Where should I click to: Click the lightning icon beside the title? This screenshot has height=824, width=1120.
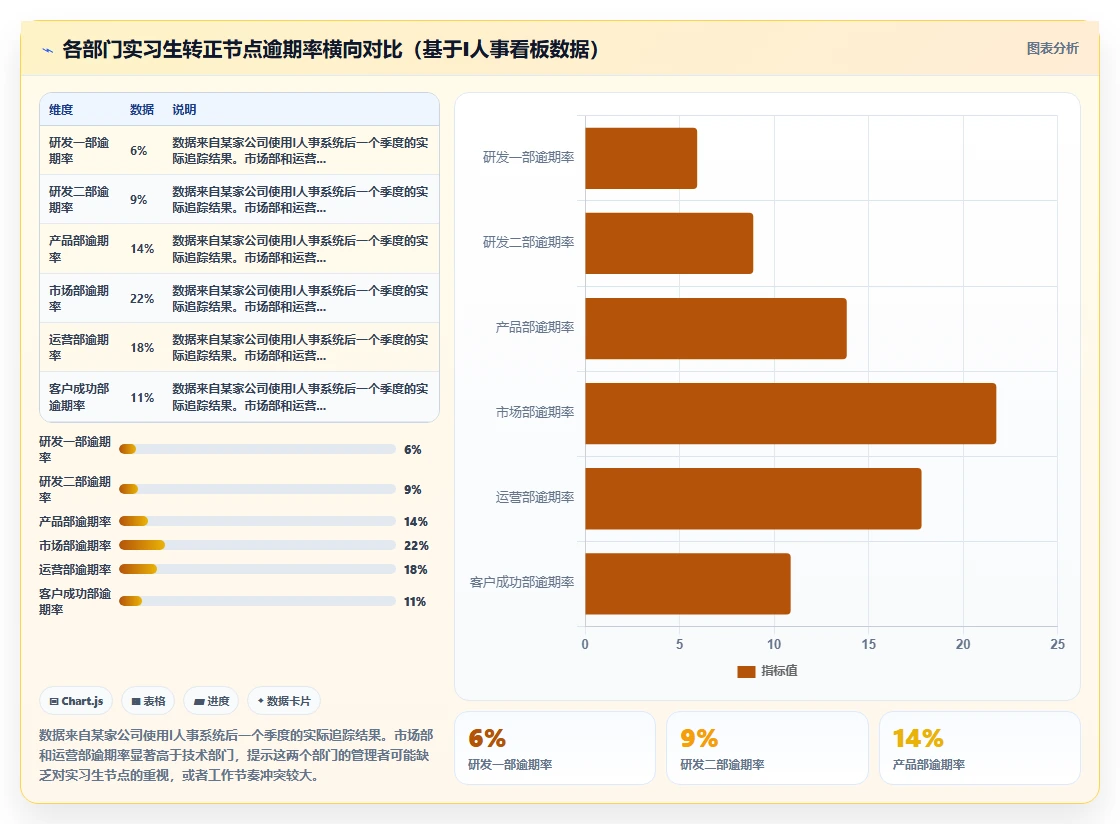pos(48,50)
